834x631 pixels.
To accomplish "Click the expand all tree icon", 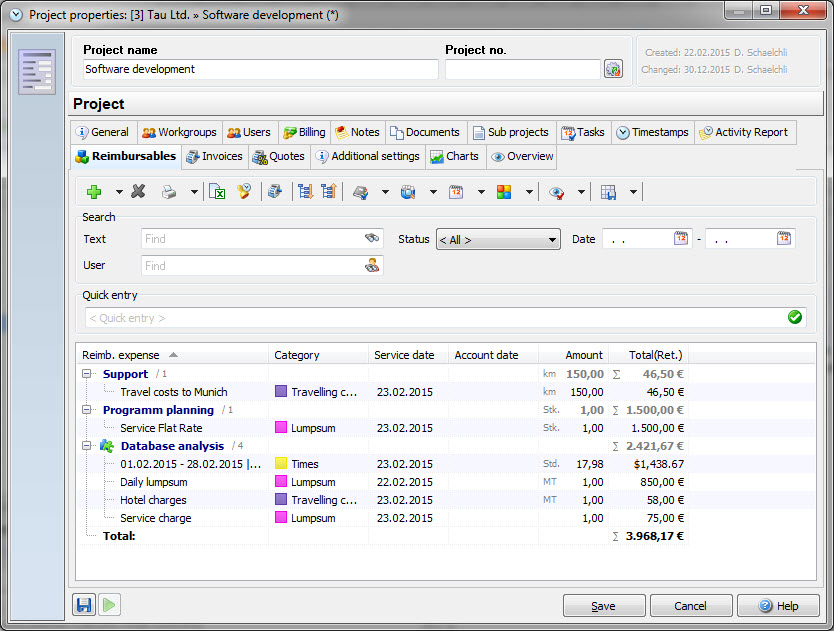I will (x=305, y=192).
